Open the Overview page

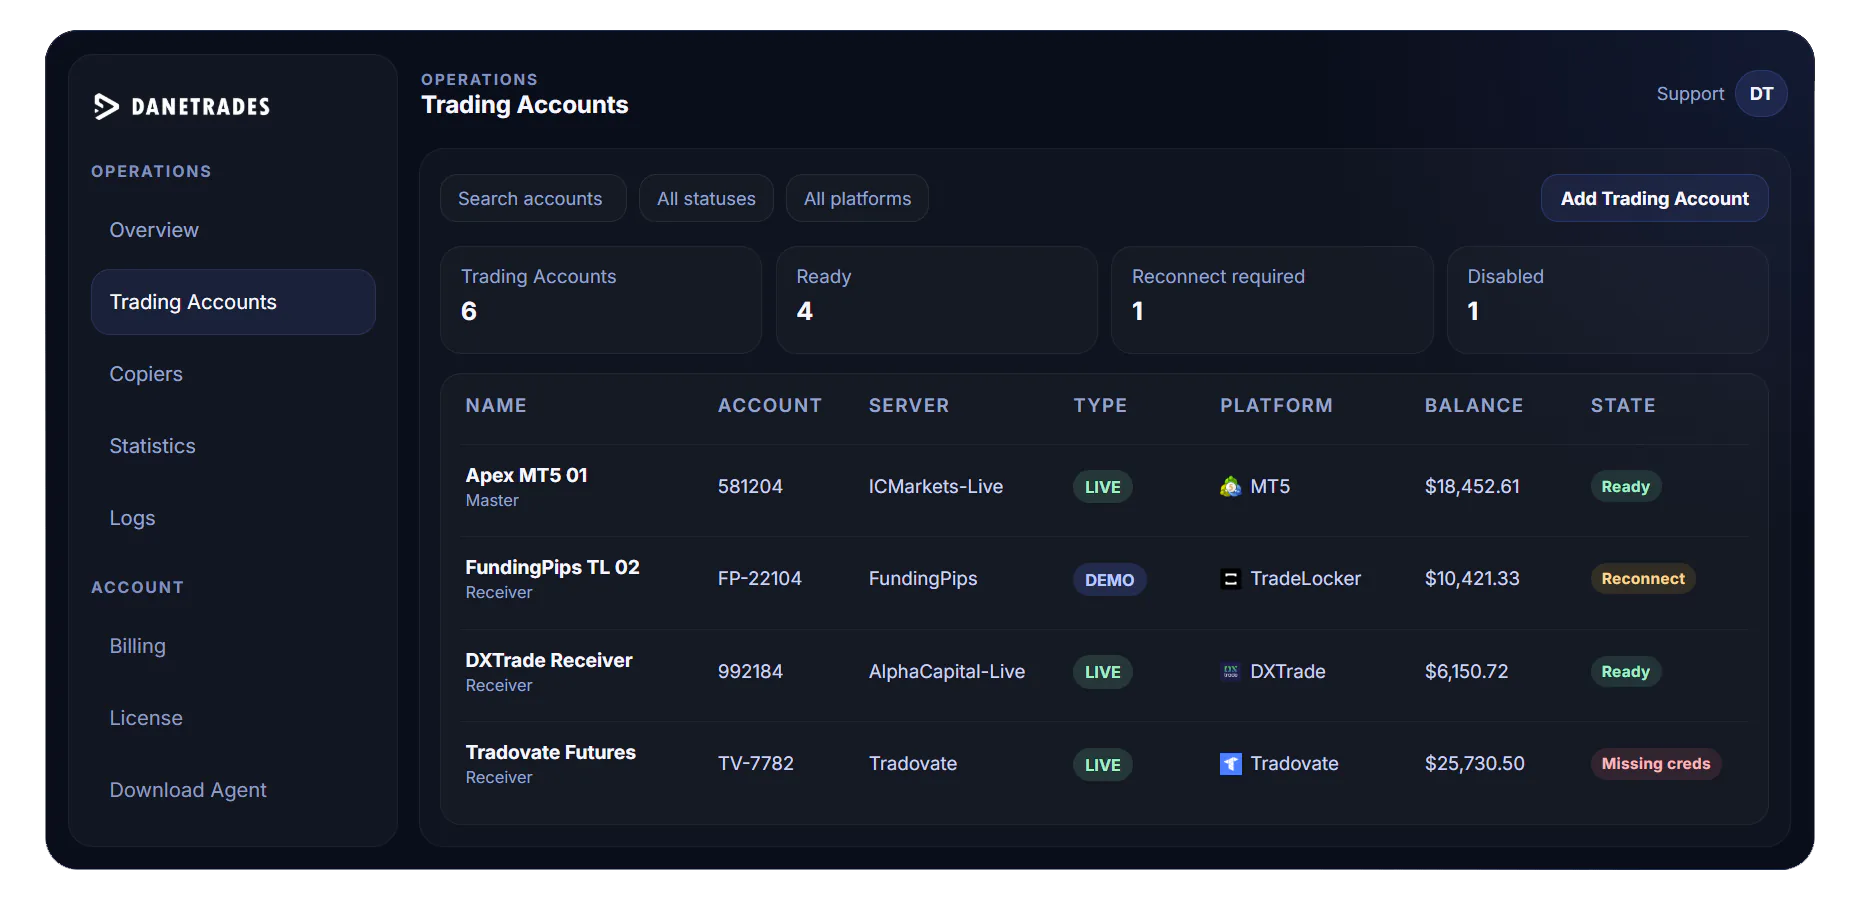(x=154, y=230)
